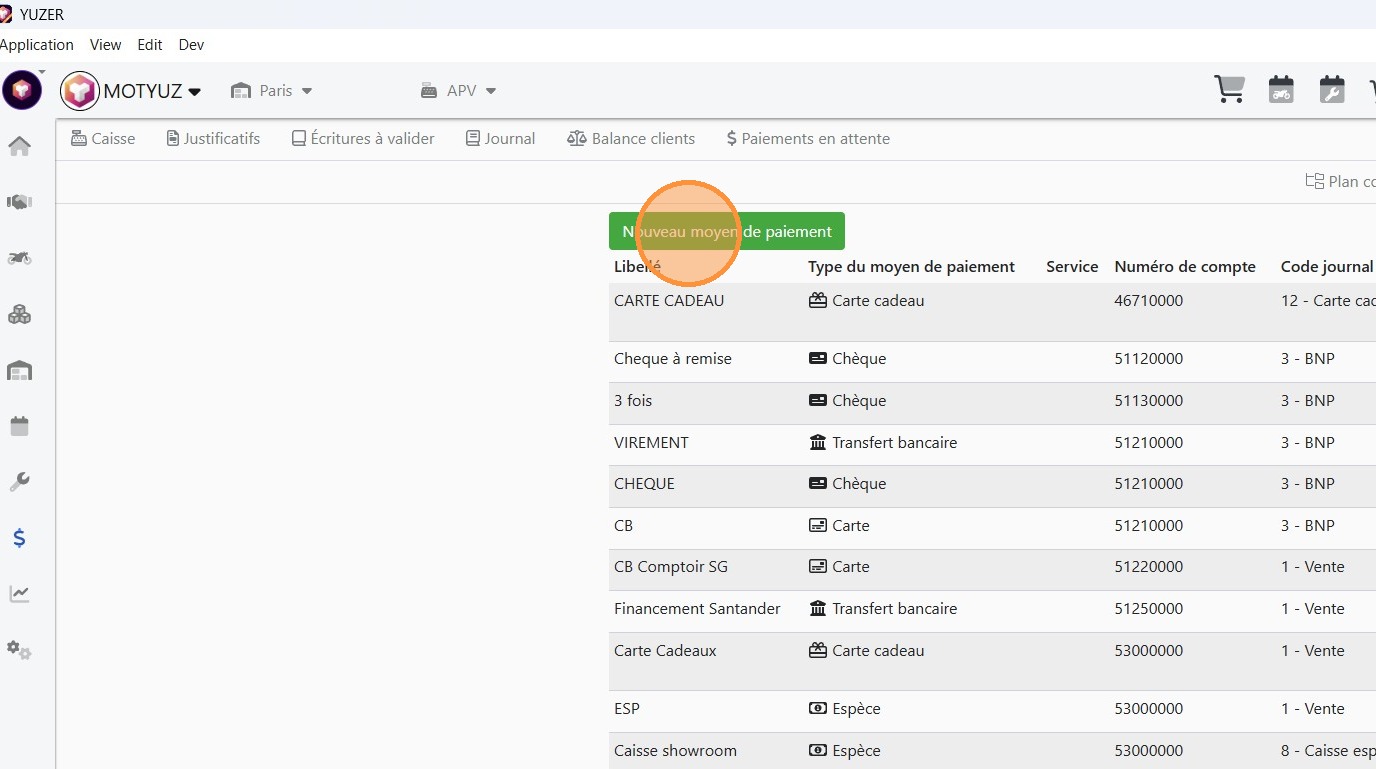Open the warehouse sidebar section
The width and height of the screenshot is (1376, 769).
click(20, 371)
